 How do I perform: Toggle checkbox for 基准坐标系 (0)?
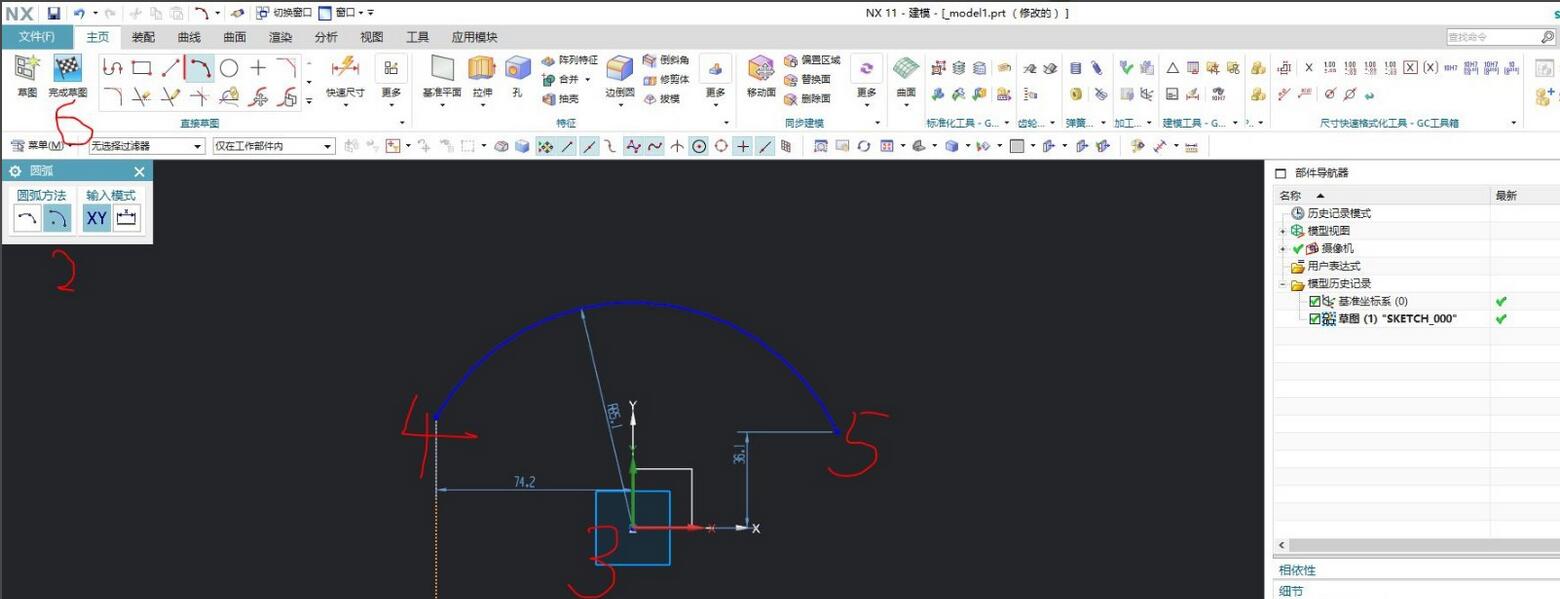(x=1315, y=301)
